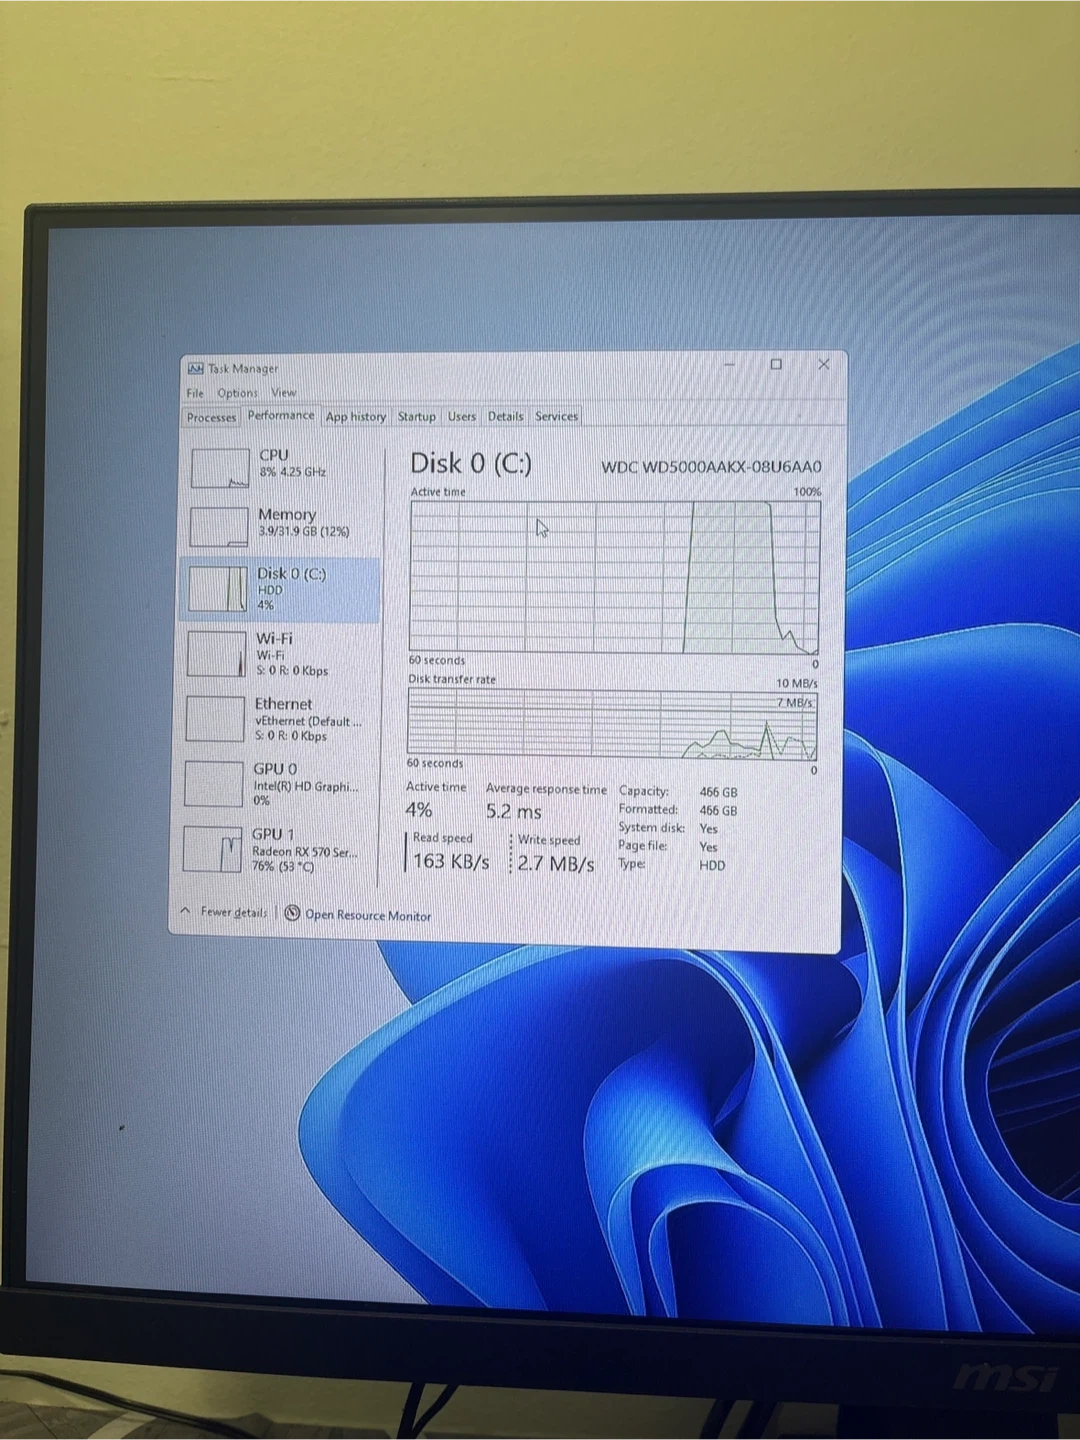Collapse view with Fewer details chevron
1080x1440 pixels.
pyautogui.click(x=186, y=911)
